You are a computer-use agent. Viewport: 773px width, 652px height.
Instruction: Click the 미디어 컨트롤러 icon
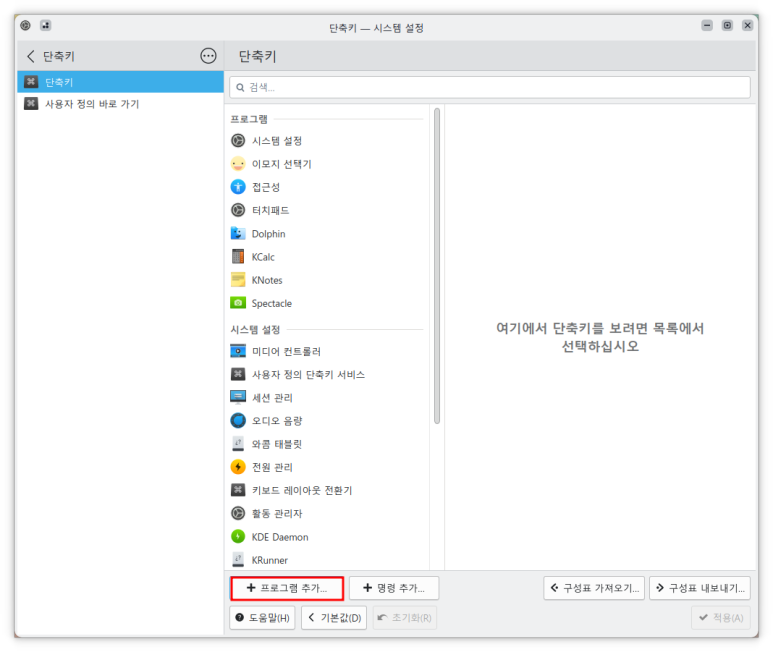(x=238, y=351)
